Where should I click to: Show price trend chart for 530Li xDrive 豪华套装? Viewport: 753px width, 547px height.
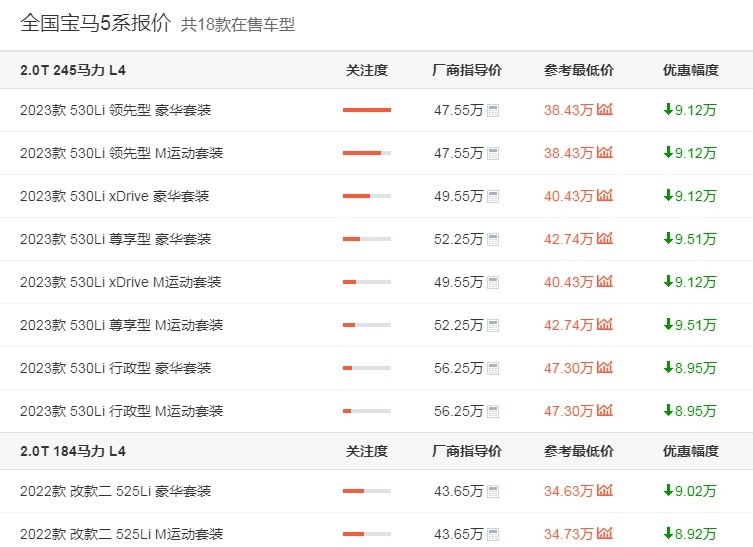pos(605,195)
